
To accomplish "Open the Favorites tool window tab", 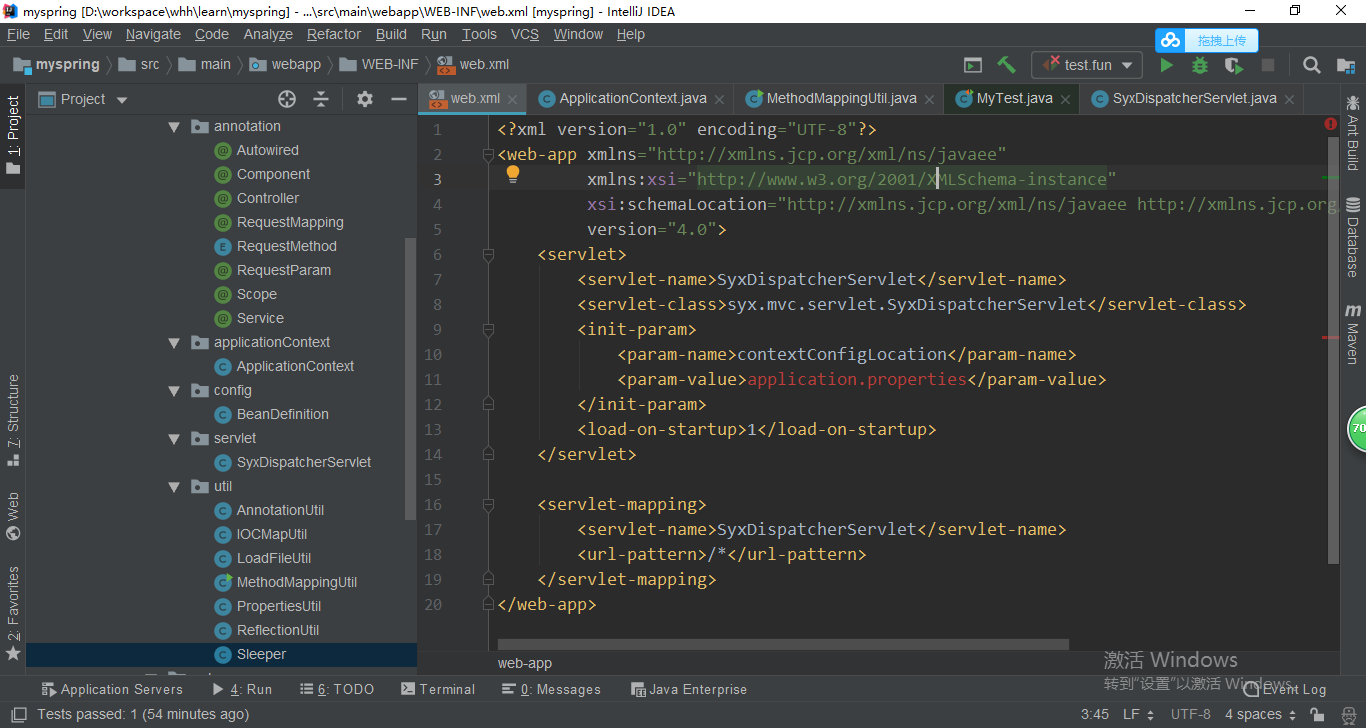I will (x=13, y=613).
